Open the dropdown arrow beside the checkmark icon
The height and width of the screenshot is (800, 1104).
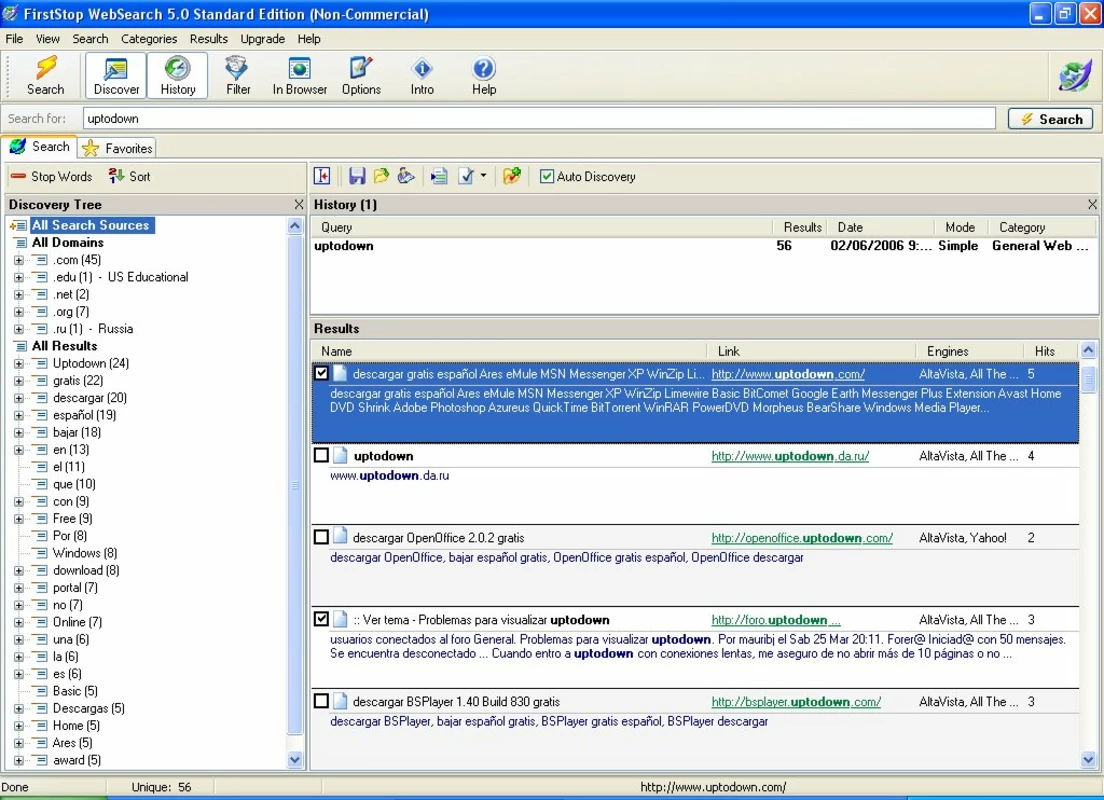pyautogui.click(x=483, y=176)
